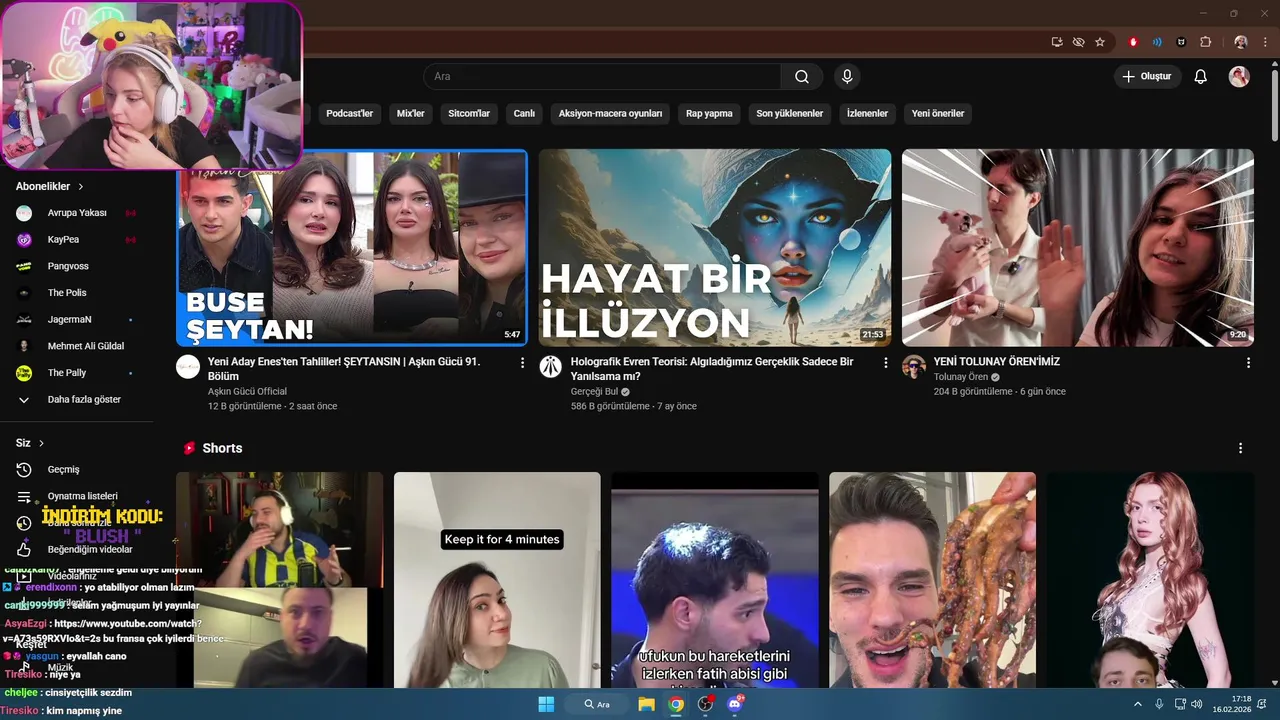The height and width of the screenshot is (720, 1280).
Task: Open the Tolunay Ören dog video thumbnail
Action: tap(1078, 248)
